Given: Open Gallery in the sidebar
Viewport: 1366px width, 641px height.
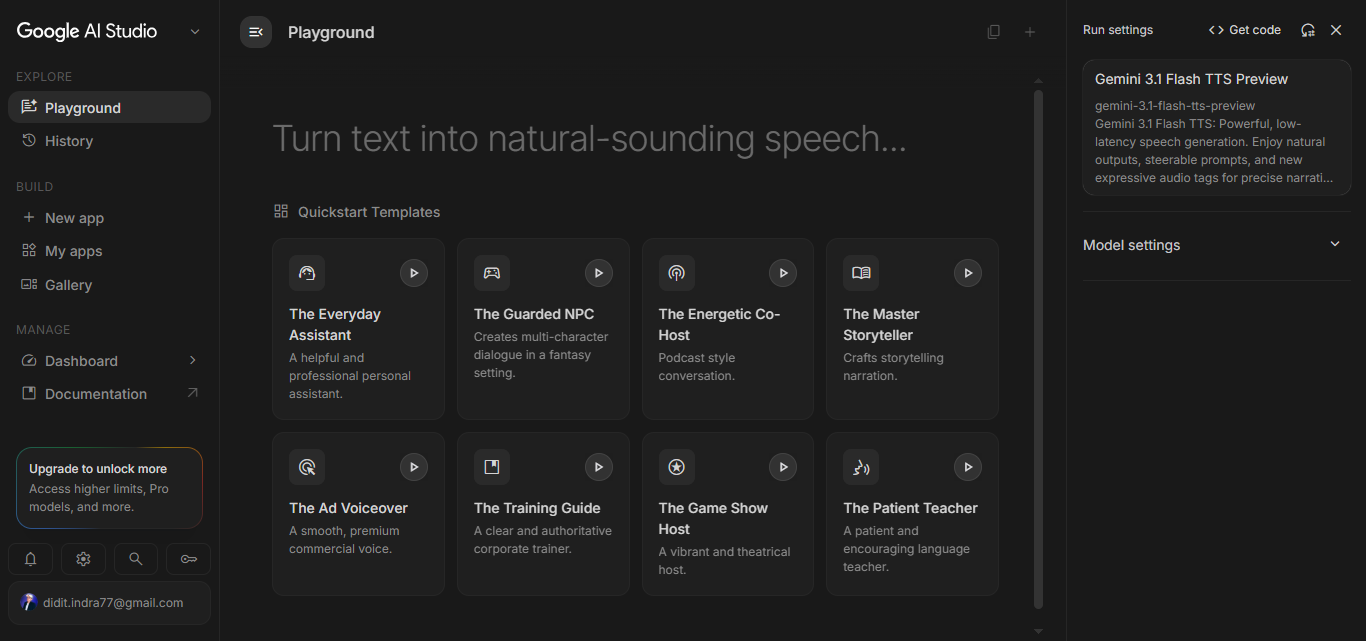Looking at the screenshot, I should click(110, 285).
